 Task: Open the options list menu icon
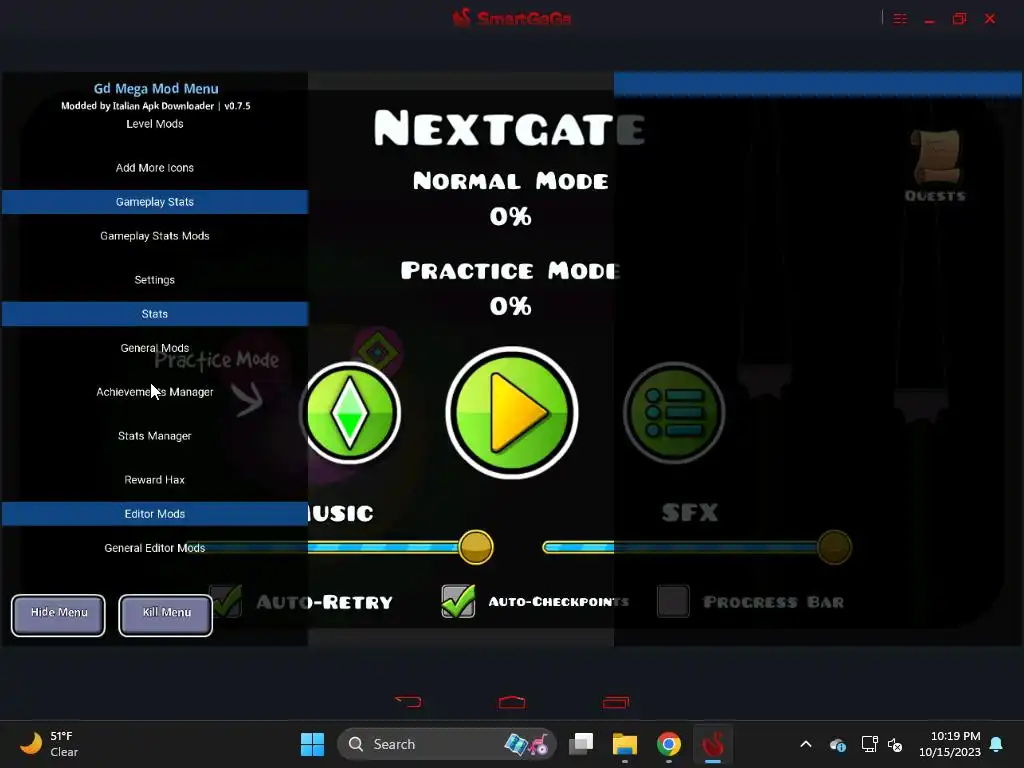pyautogui.click(x=674, y=413)
